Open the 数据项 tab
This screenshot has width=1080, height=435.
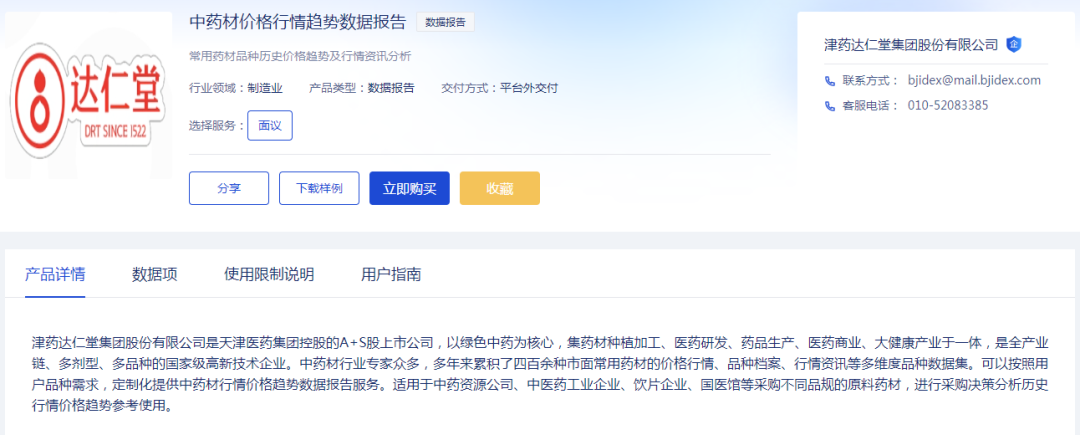(155, 274)
